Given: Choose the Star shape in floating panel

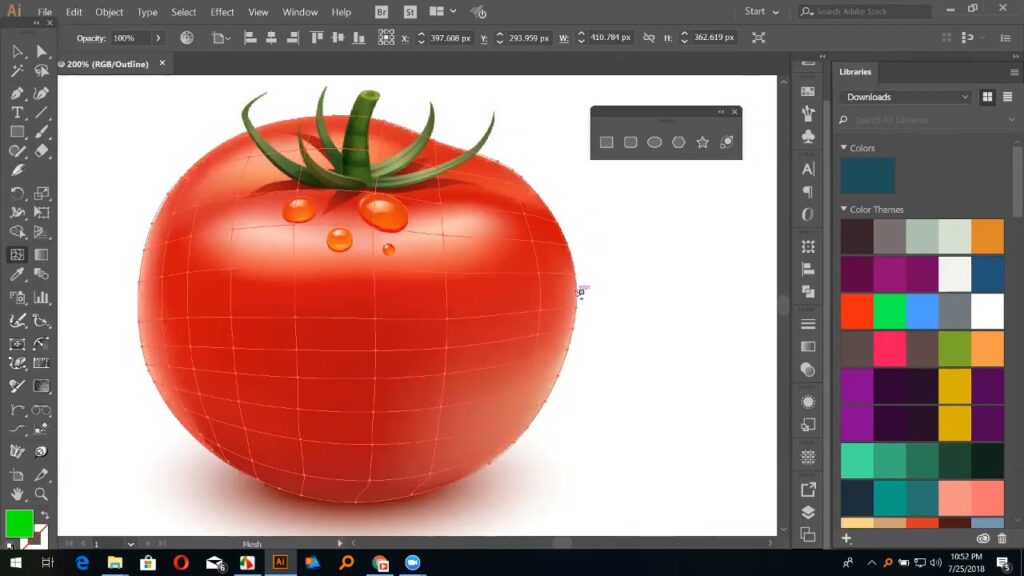Looking at the screenshot, I should click(x=703, y=142).
